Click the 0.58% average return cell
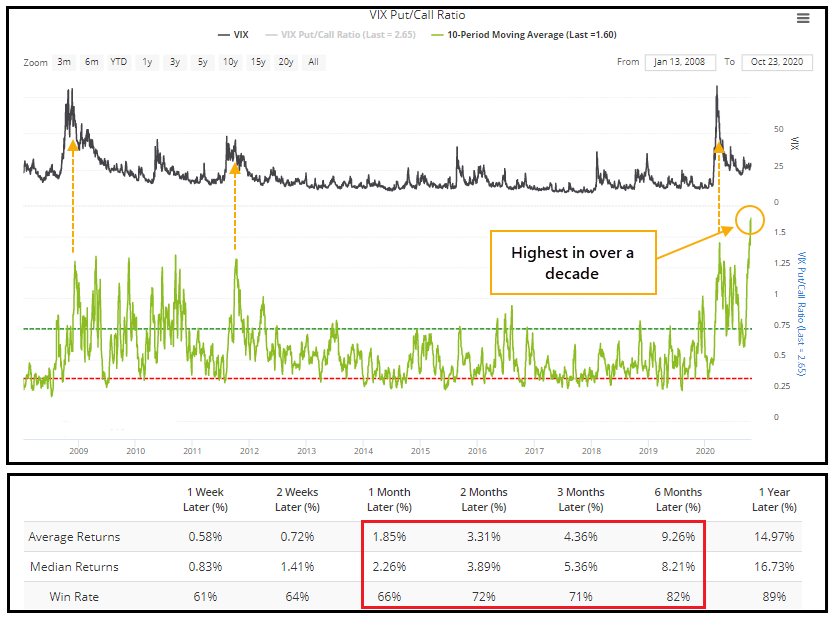 point(205,537)
